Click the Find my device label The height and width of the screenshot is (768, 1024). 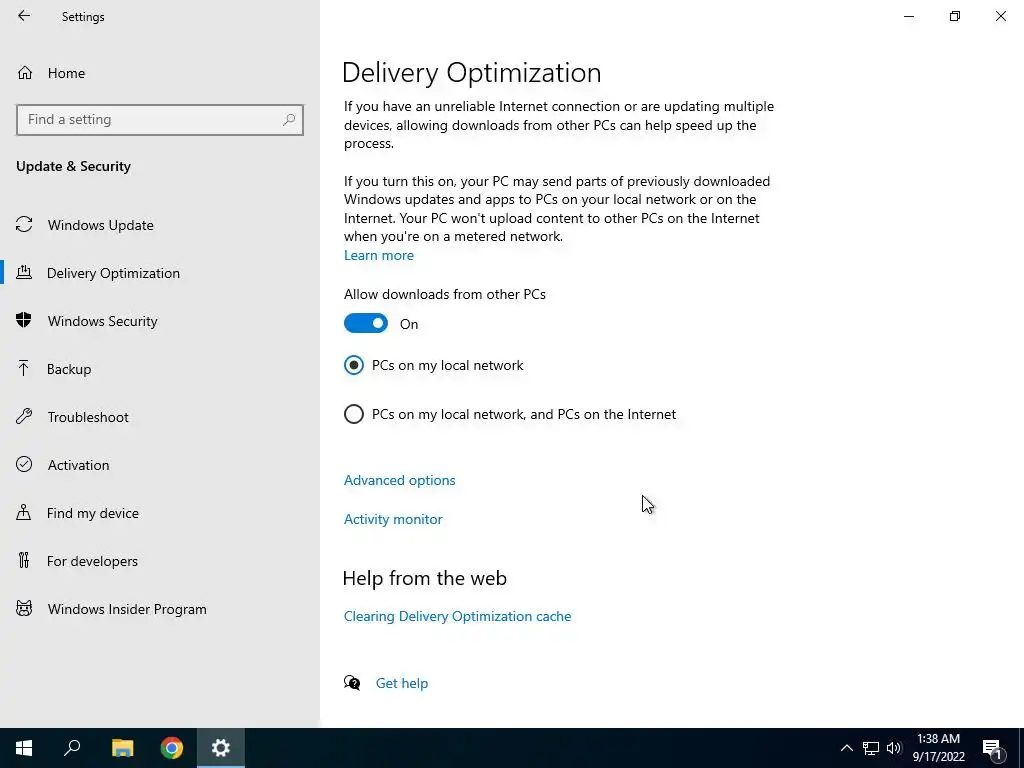(x=93, y=513)
